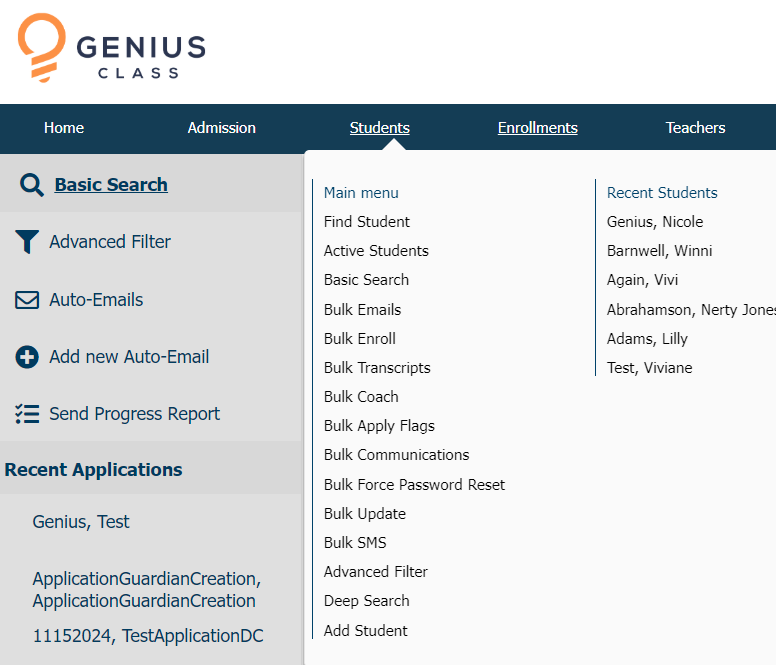This screenshot has height=665, width=776.
Task: Open Deep Search menu item
Action: (367, 601)
